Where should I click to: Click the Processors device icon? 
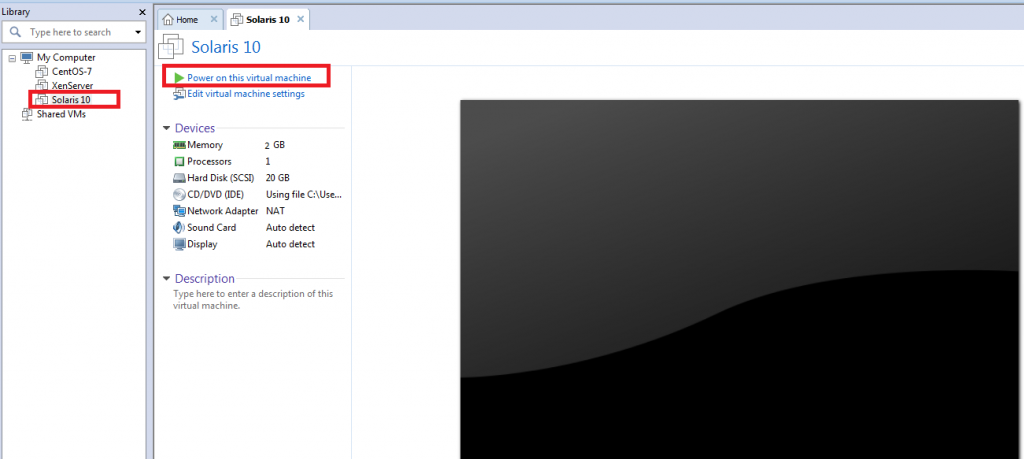coord(179,162)
